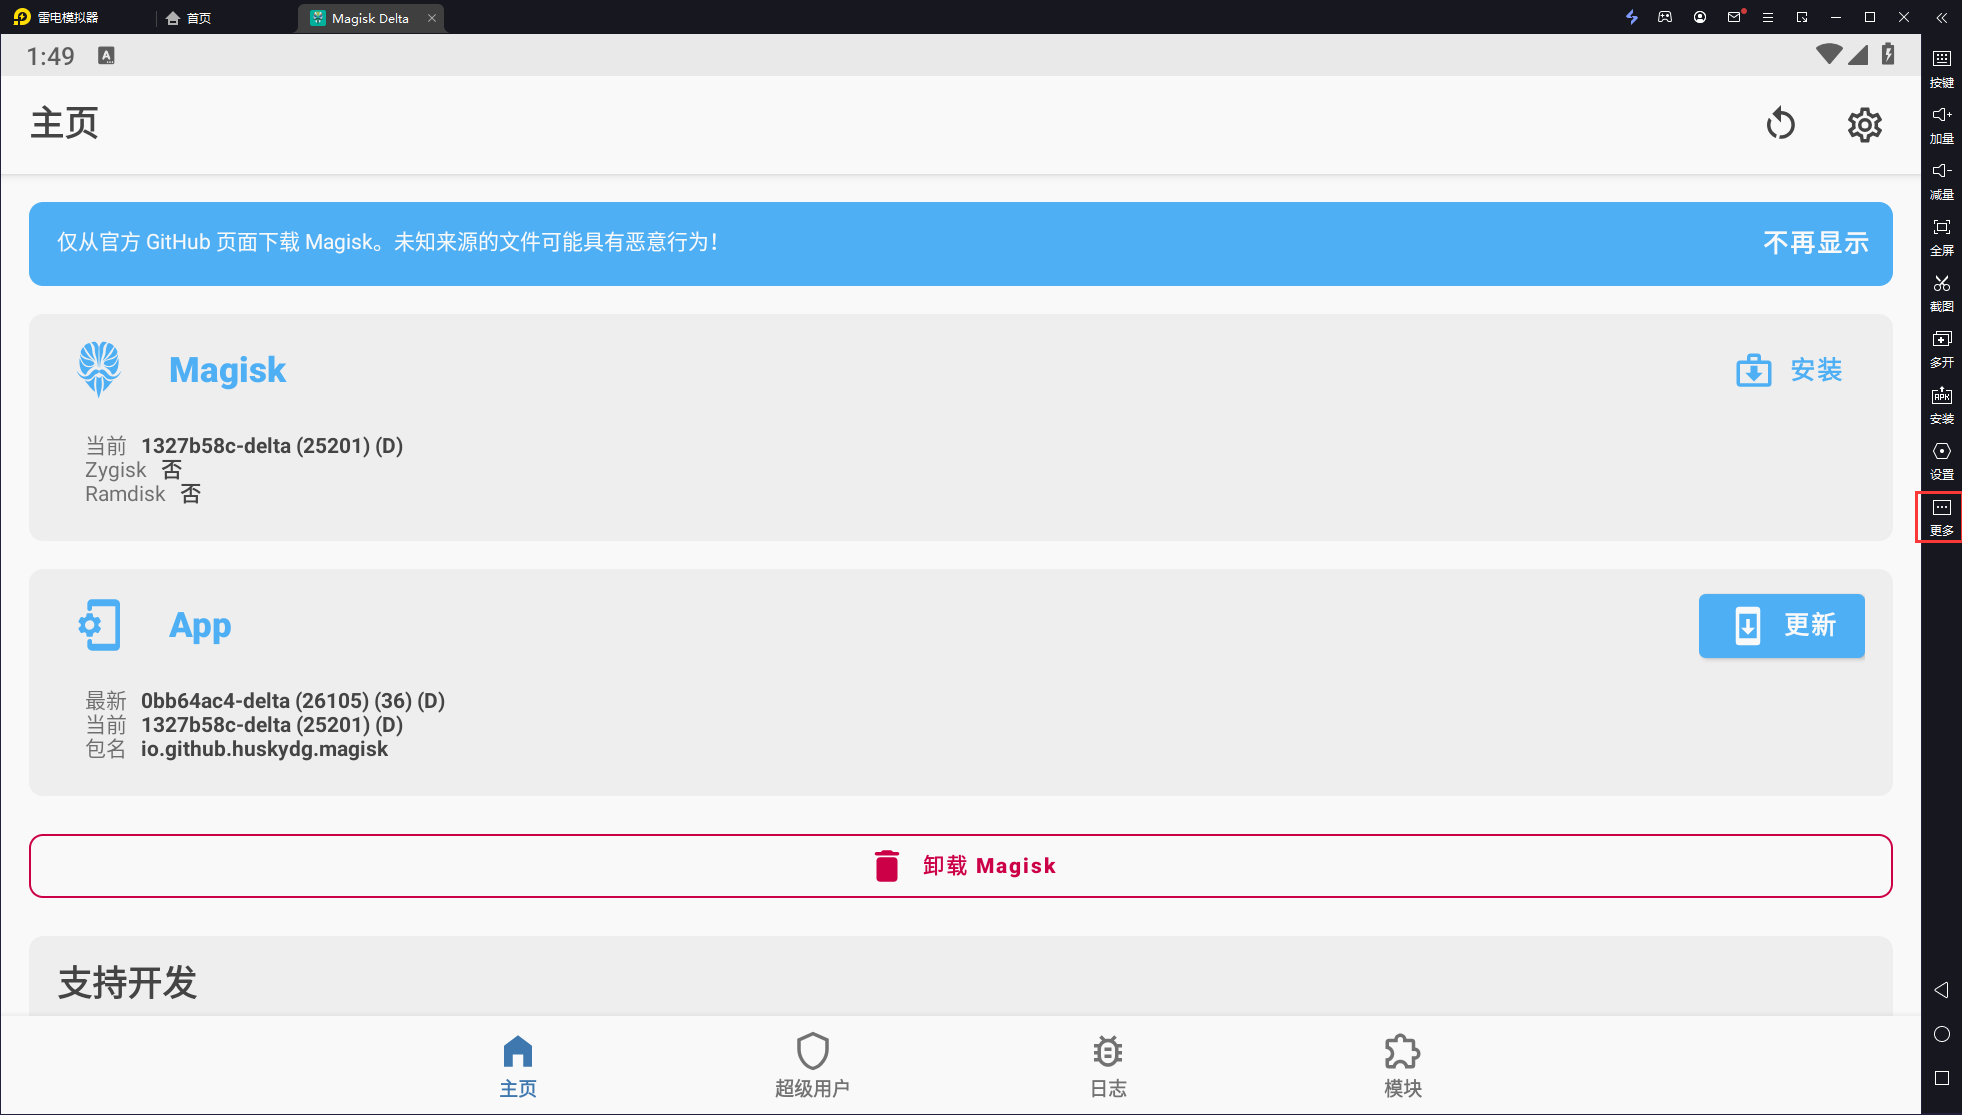Open the 多开 multi-instance tool
The width and height of the screenshot is (1962, 1115).
tap(1942, 348)
